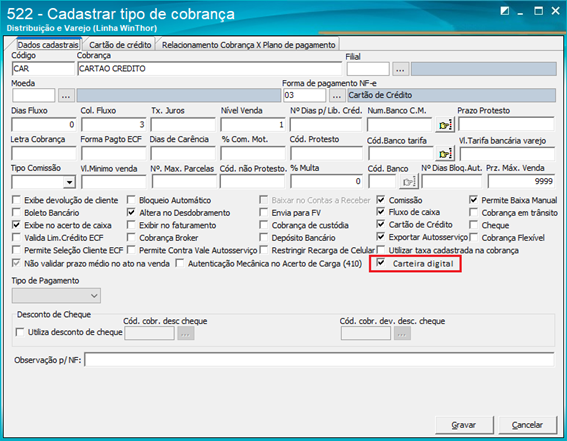Click the Tx. Juros input field
Image resolution: width=567 pixels, height=441 pixels.
(x=183, y=125)
